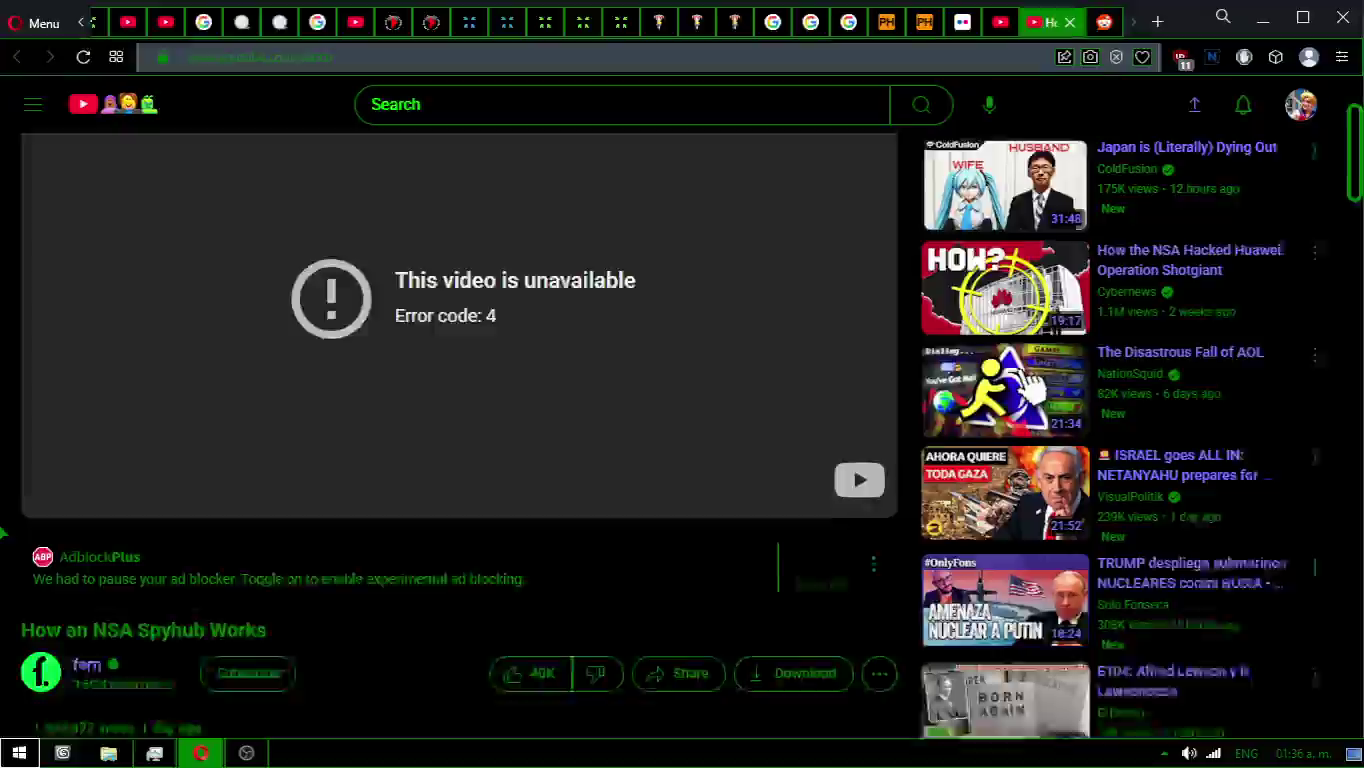1364x768 pixels.
Task: Click the page vertical scrollbar
Action: pyautogui.click(x=1354, y=152)
